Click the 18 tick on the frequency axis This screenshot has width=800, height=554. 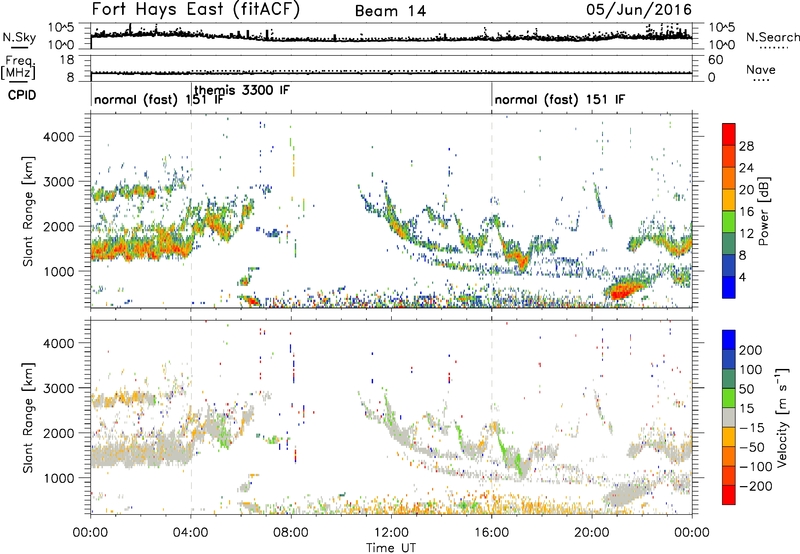67,60
